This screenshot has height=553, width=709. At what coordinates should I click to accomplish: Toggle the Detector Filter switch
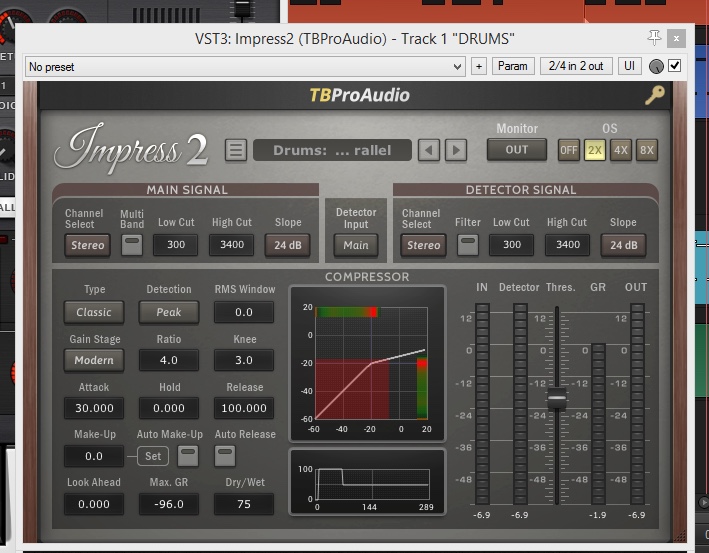pyautogui.click(x=468, y=245)
